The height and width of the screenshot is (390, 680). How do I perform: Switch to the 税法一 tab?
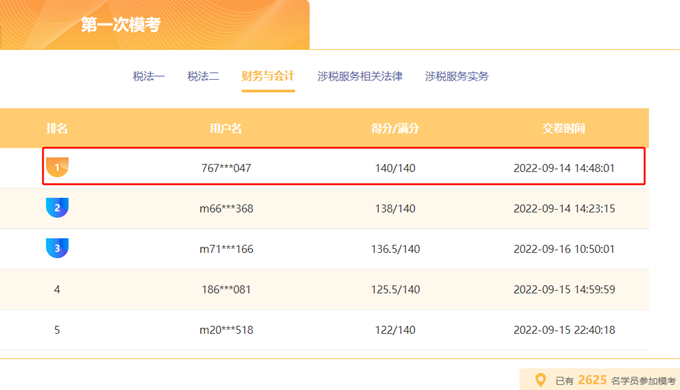coord(149,76)
